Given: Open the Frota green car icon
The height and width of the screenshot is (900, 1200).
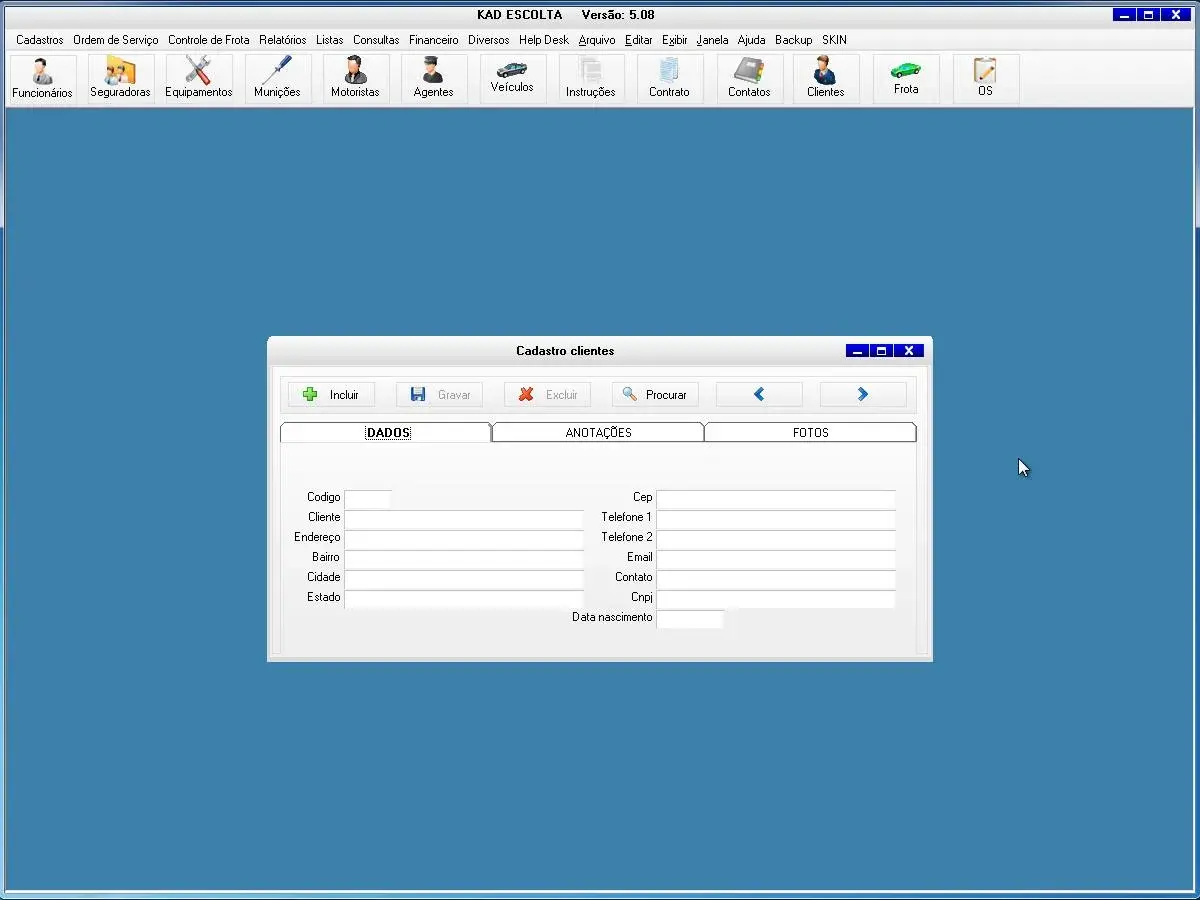Looking at the screenshot, I should pyautogui.click(x=906, y=78).
